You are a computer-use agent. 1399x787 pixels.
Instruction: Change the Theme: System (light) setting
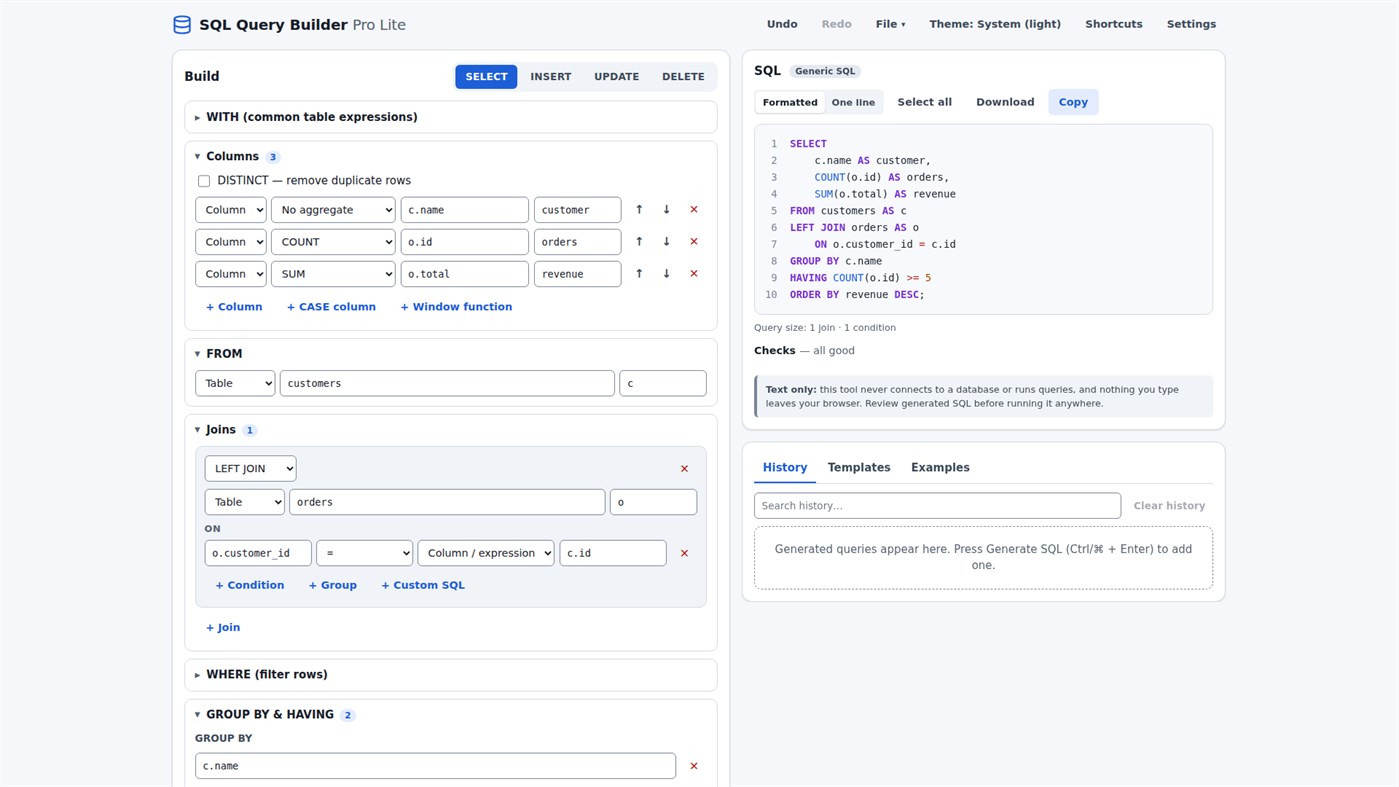pos(995,24)
